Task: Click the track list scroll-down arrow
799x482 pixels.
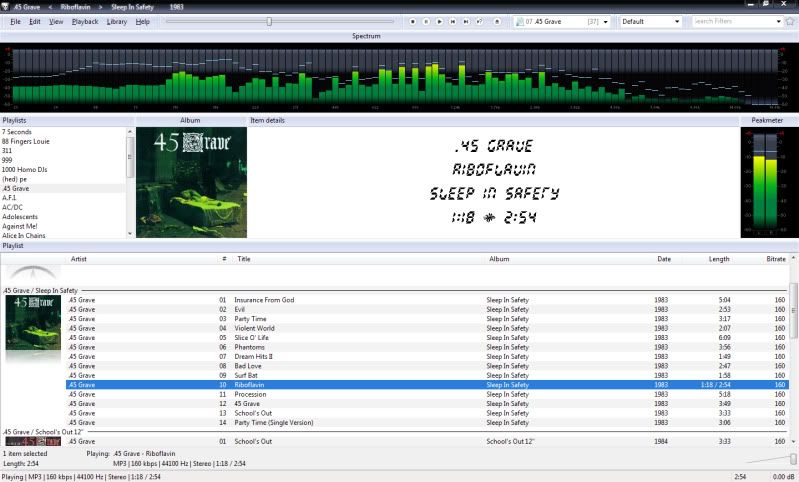Action: 793,441
